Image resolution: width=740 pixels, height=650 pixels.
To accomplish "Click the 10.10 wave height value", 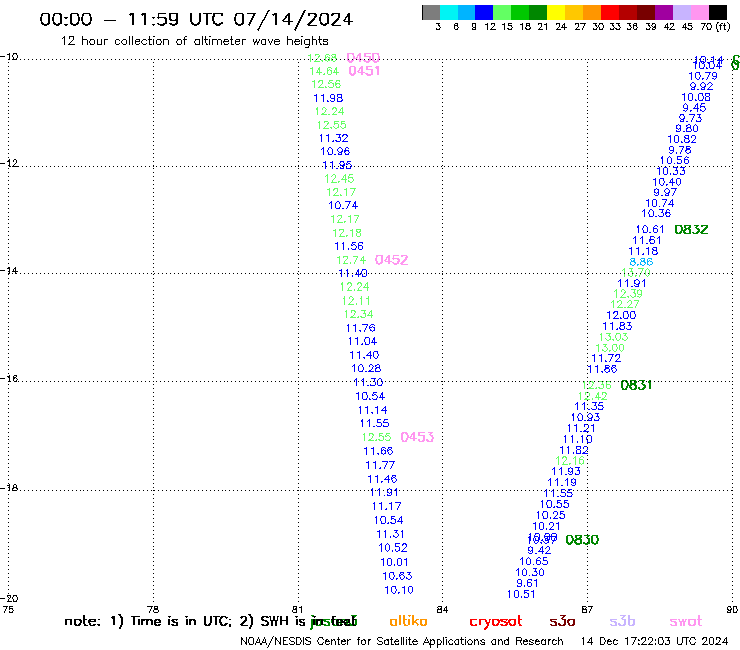I will point(399,590).
